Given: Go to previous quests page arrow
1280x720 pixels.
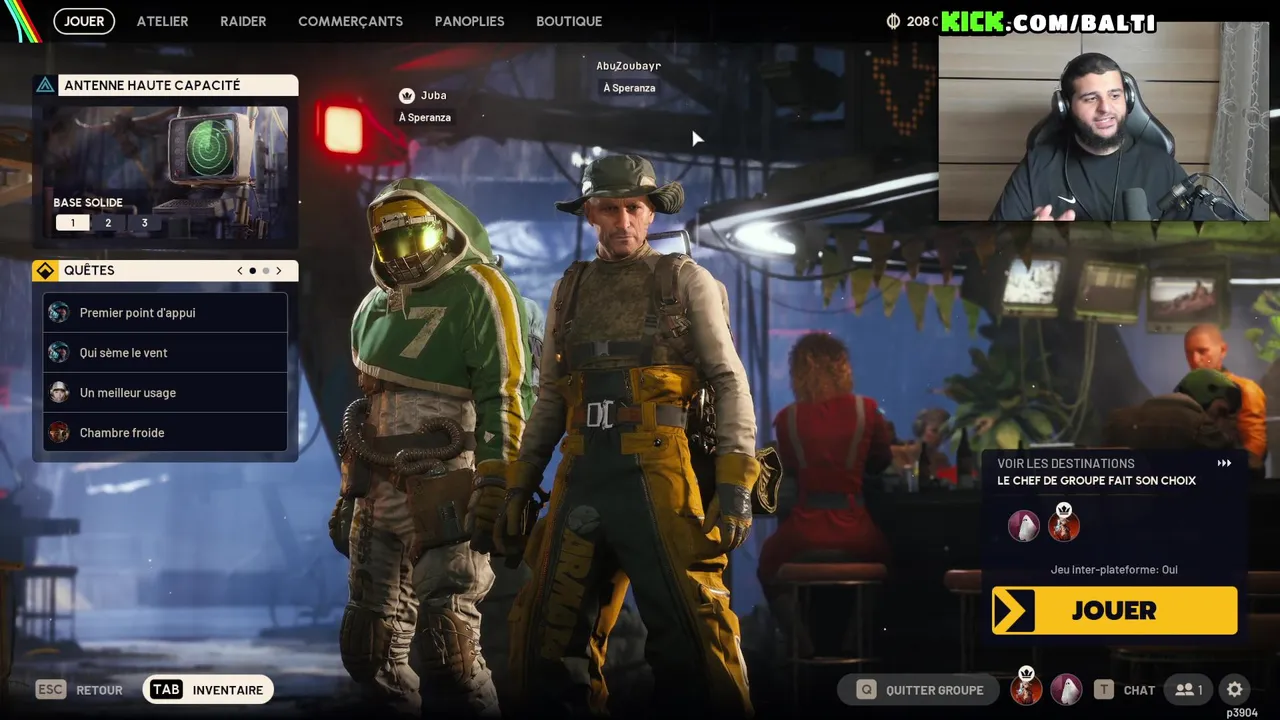Looking at the screenshot, I should click(x=240, y=270).
